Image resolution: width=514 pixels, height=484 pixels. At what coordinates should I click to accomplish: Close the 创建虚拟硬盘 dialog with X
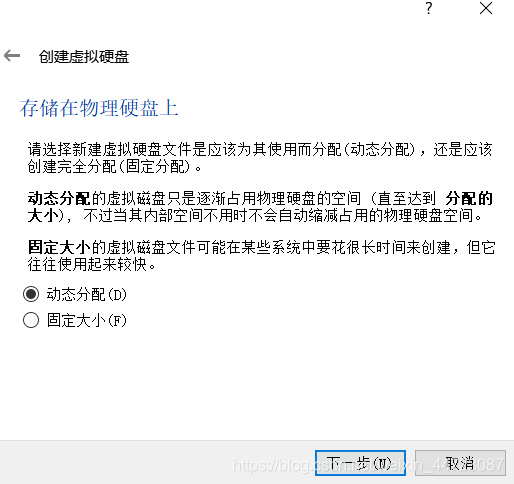pos(486,8)
